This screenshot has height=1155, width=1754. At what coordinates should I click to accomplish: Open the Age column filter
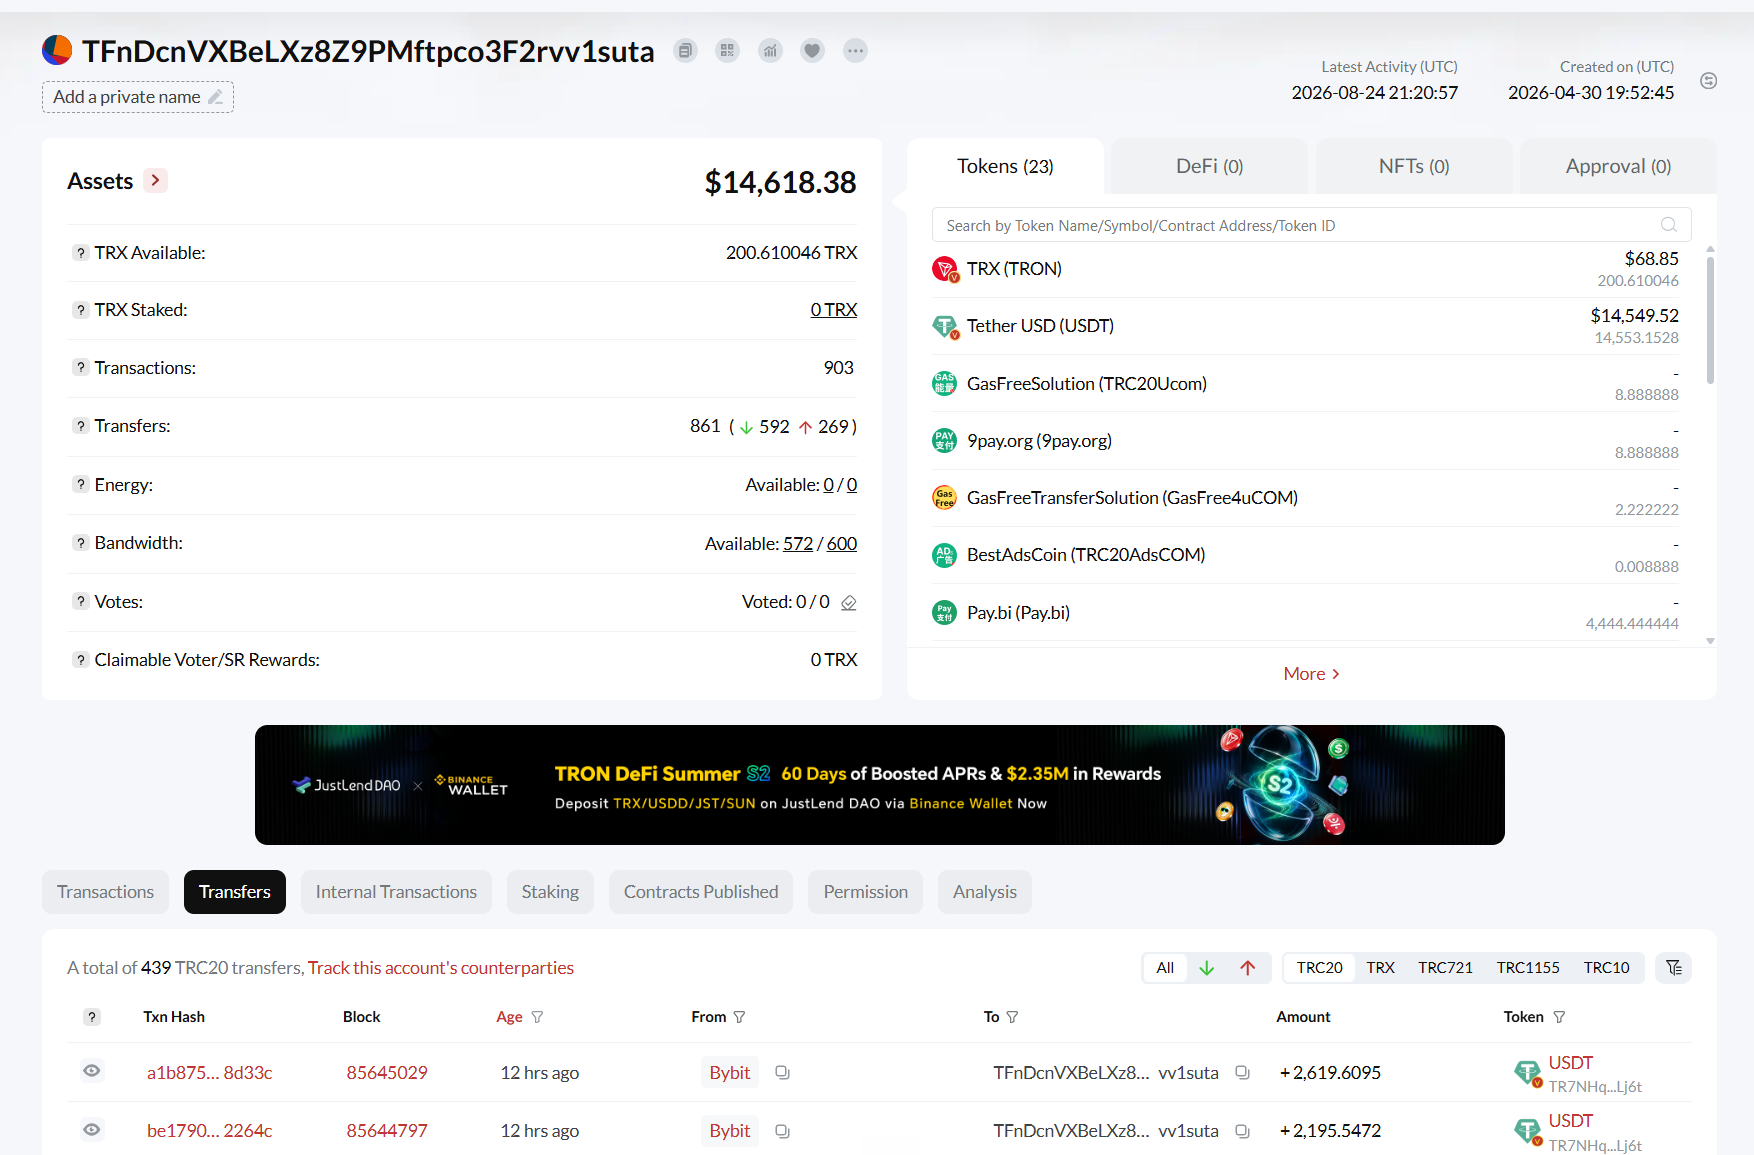point(537,1017)
